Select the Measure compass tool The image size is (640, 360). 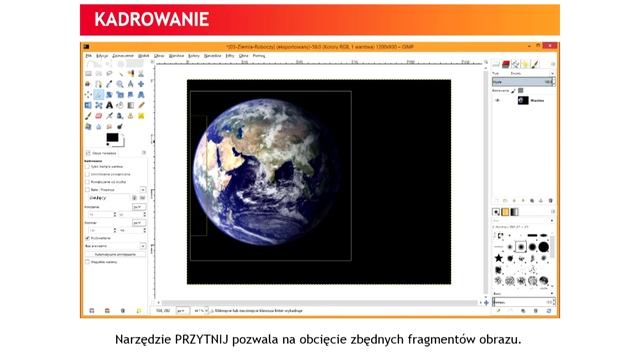tap(131, 84)
